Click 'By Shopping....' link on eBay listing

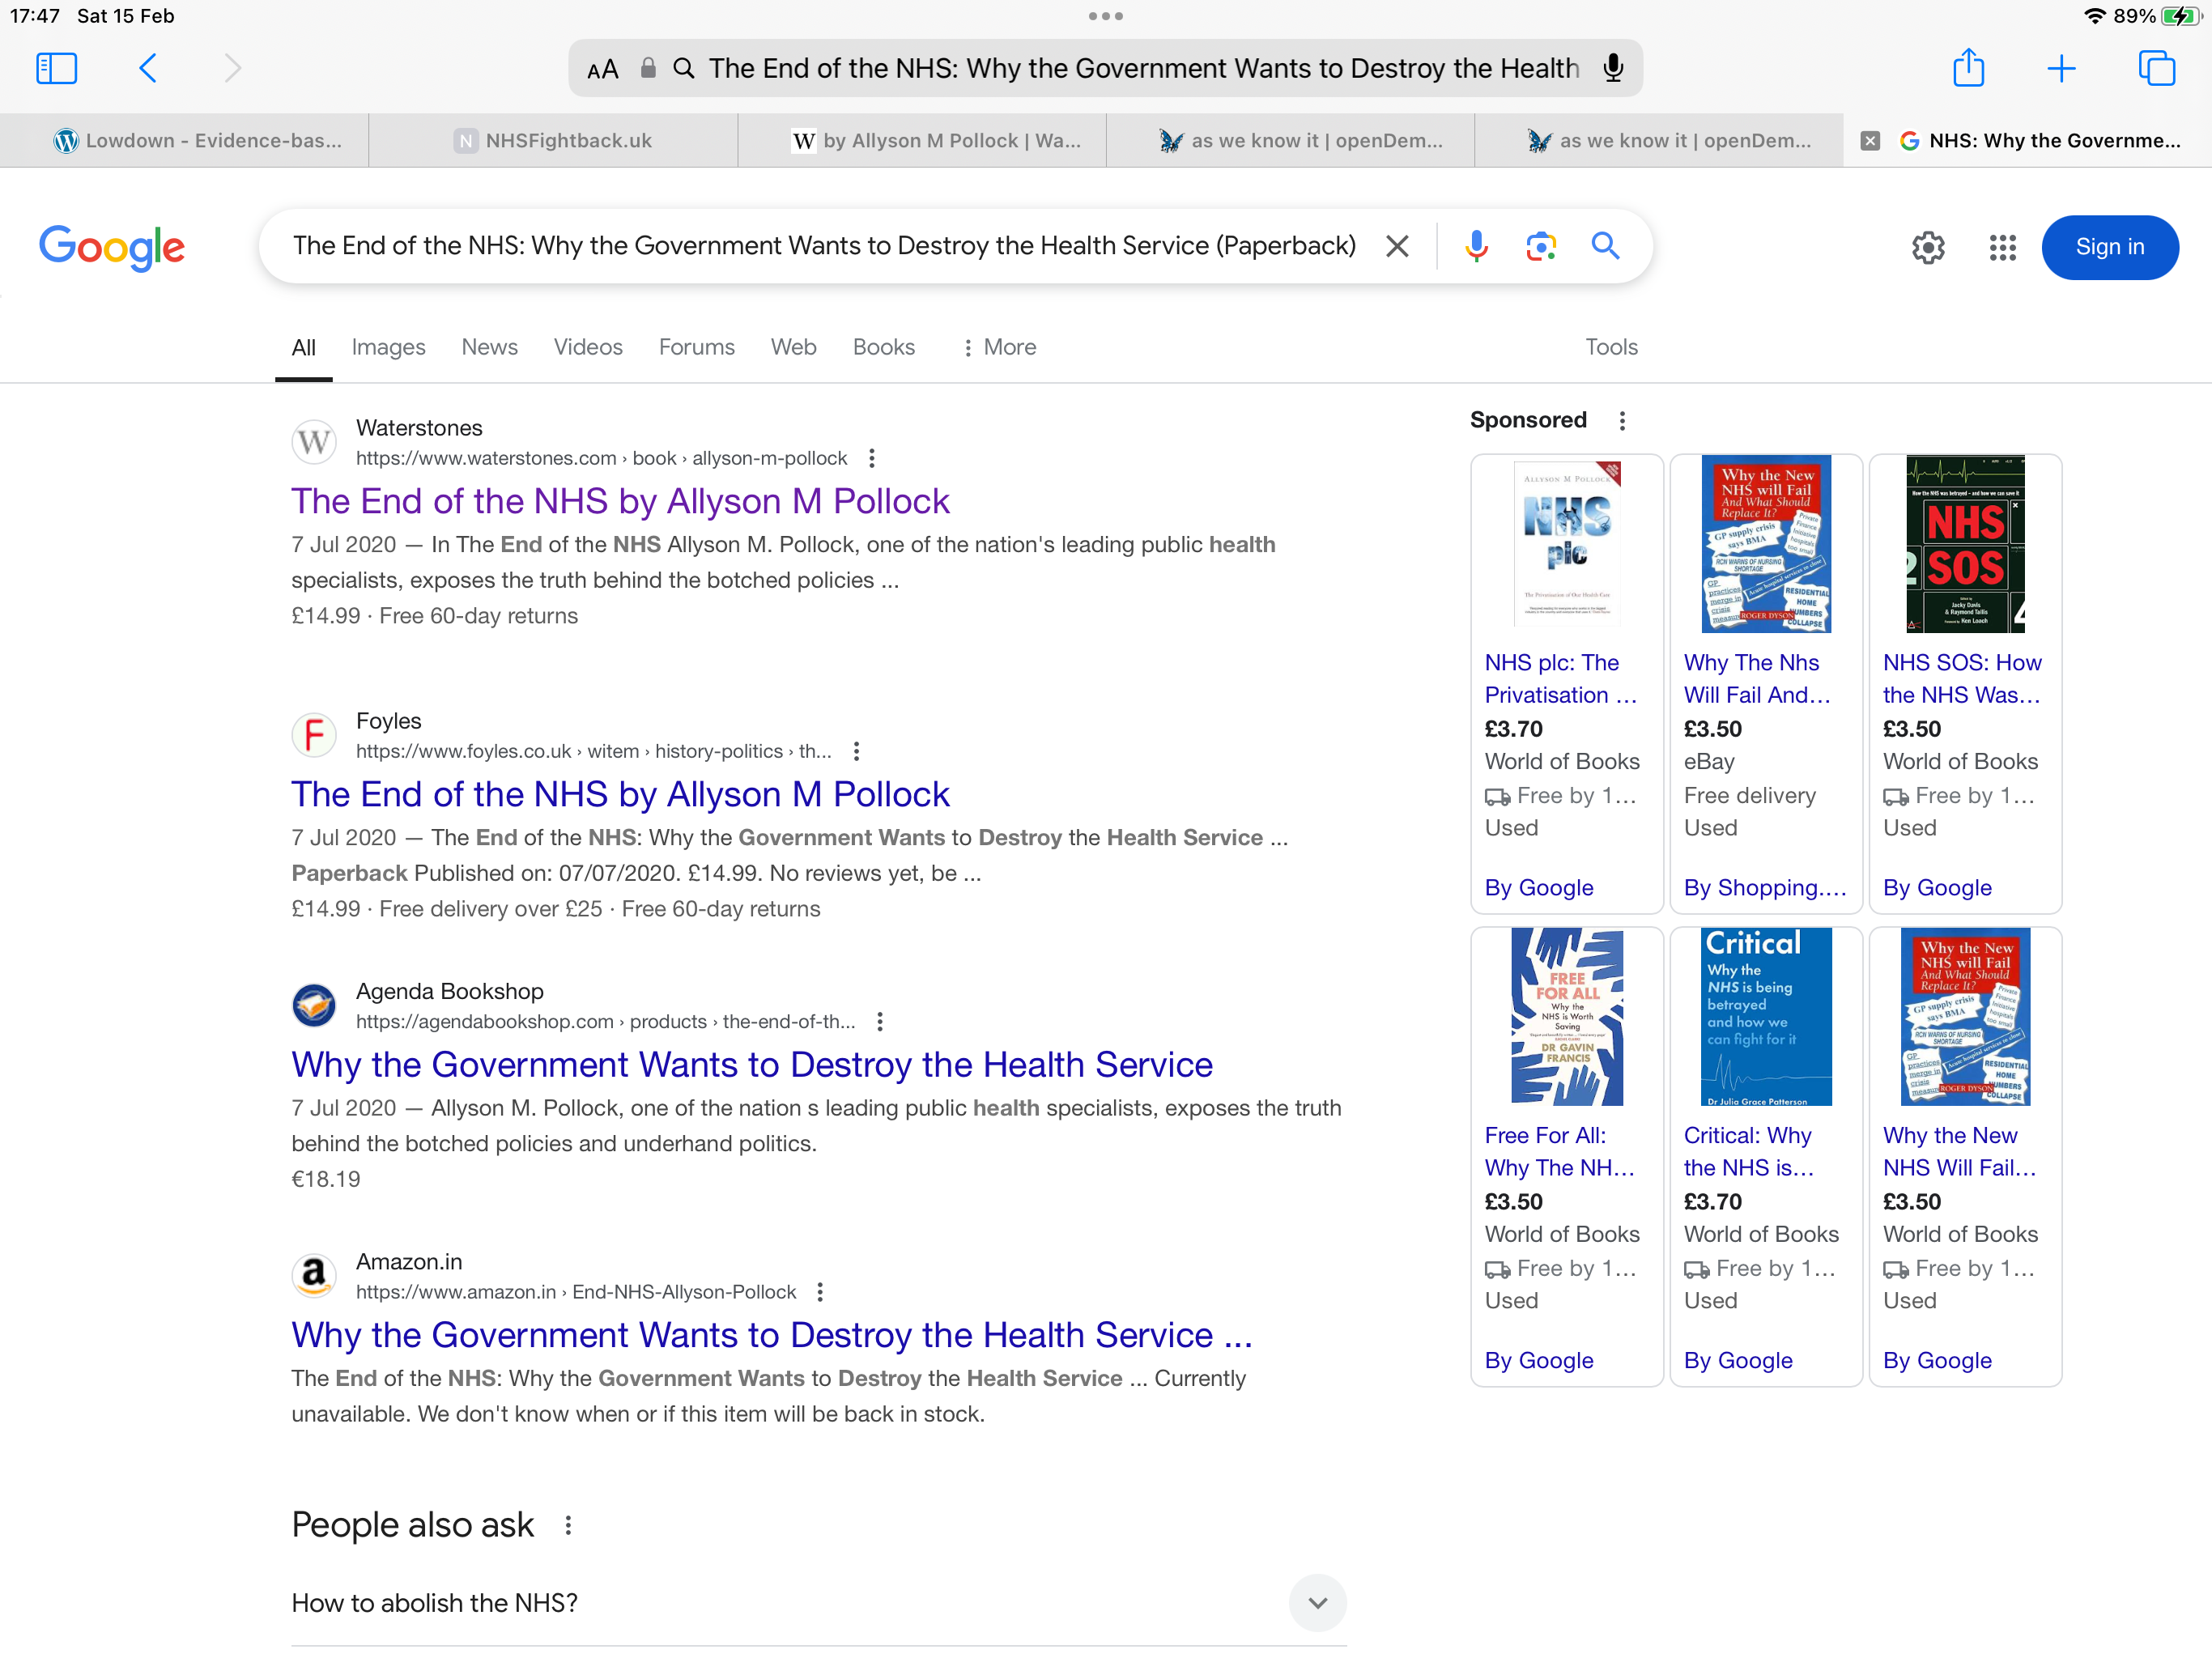[x=1765, y=887]
